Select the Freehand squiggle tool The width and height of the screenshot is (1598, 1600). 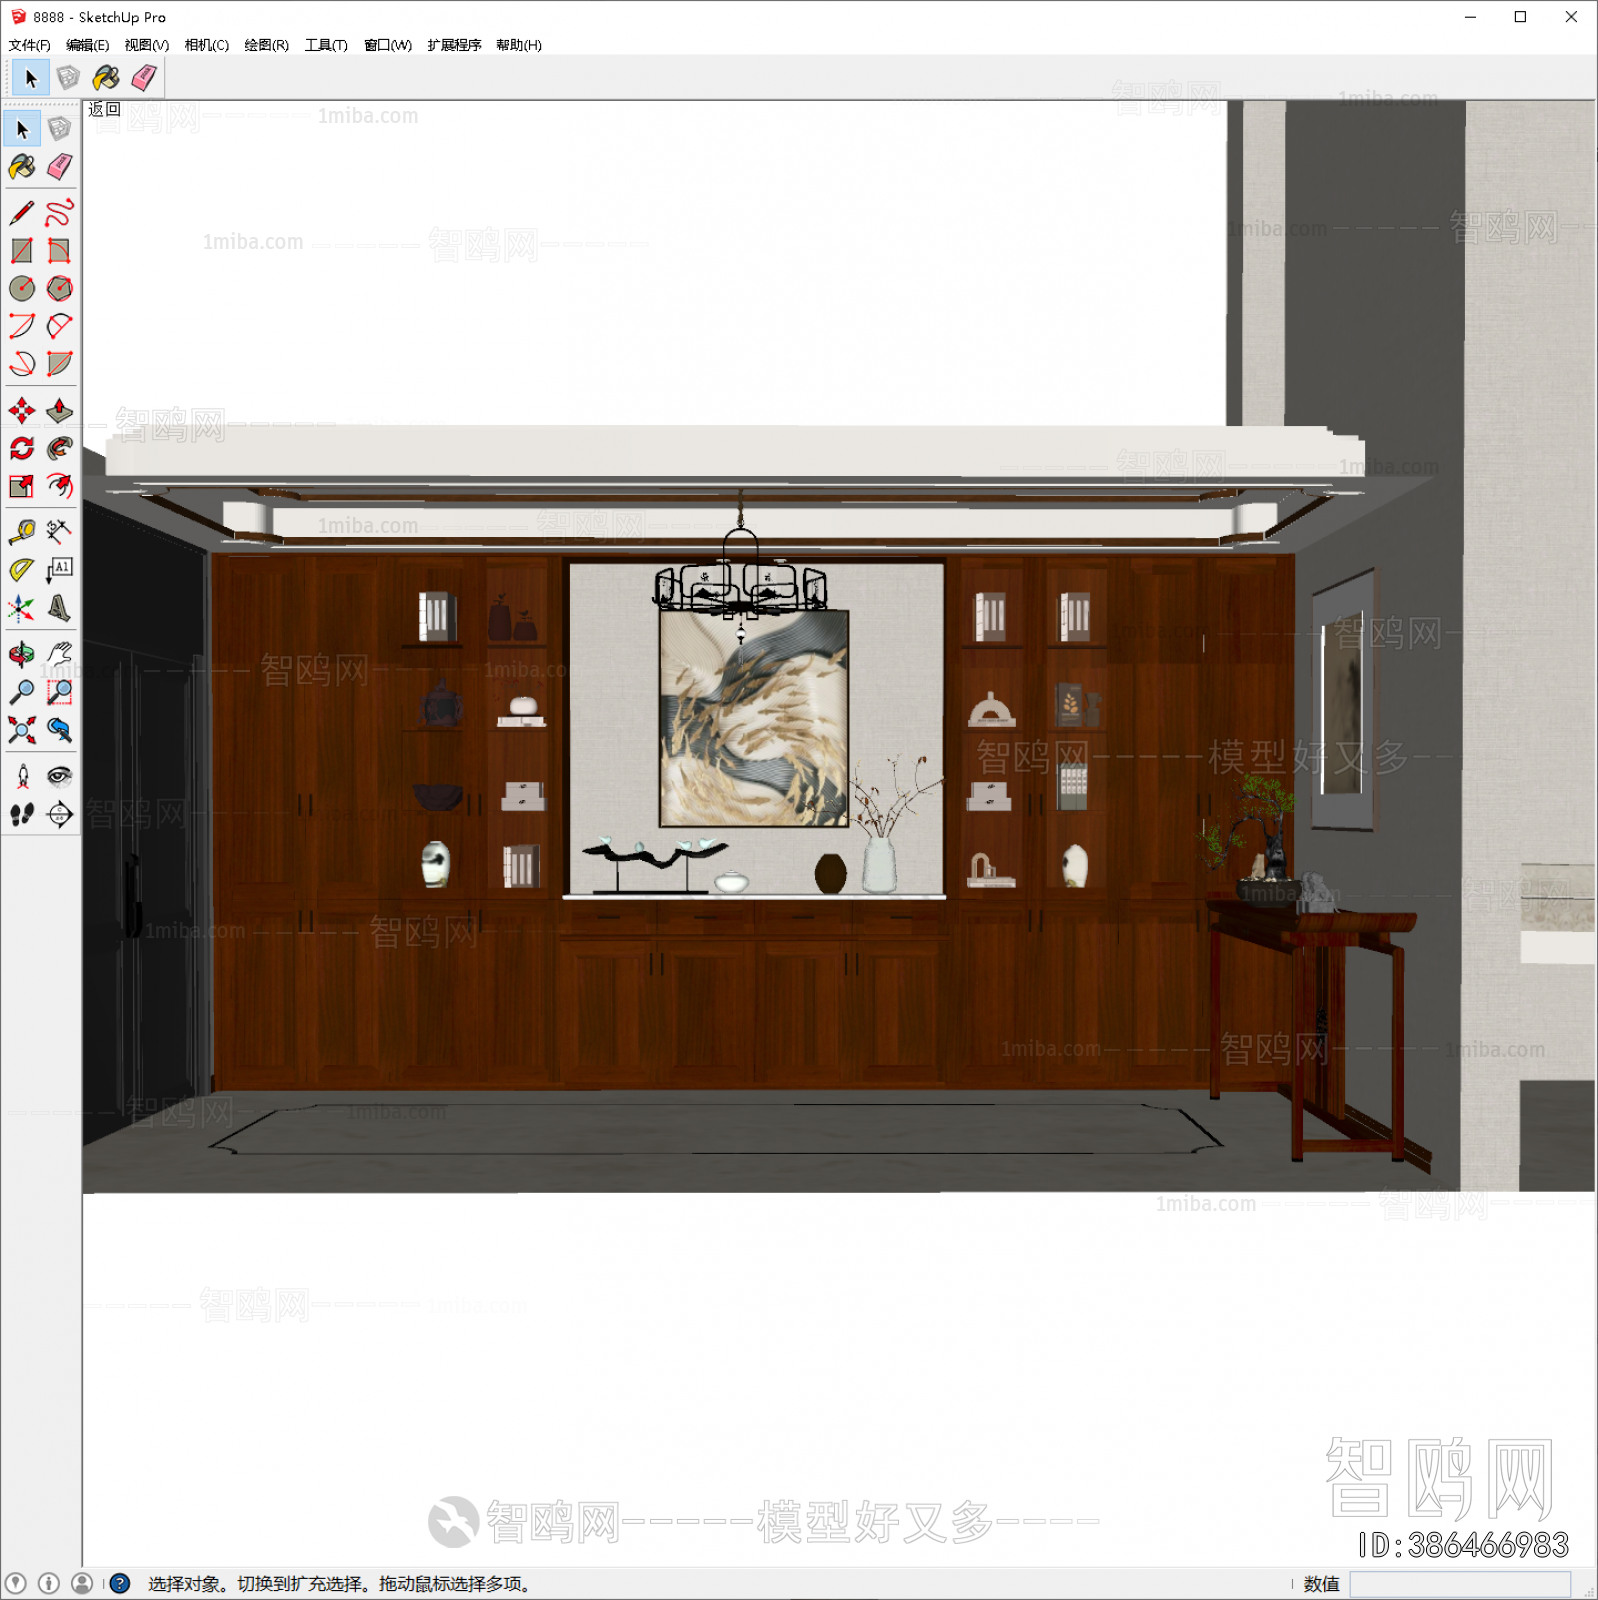[x=60, y=213]
